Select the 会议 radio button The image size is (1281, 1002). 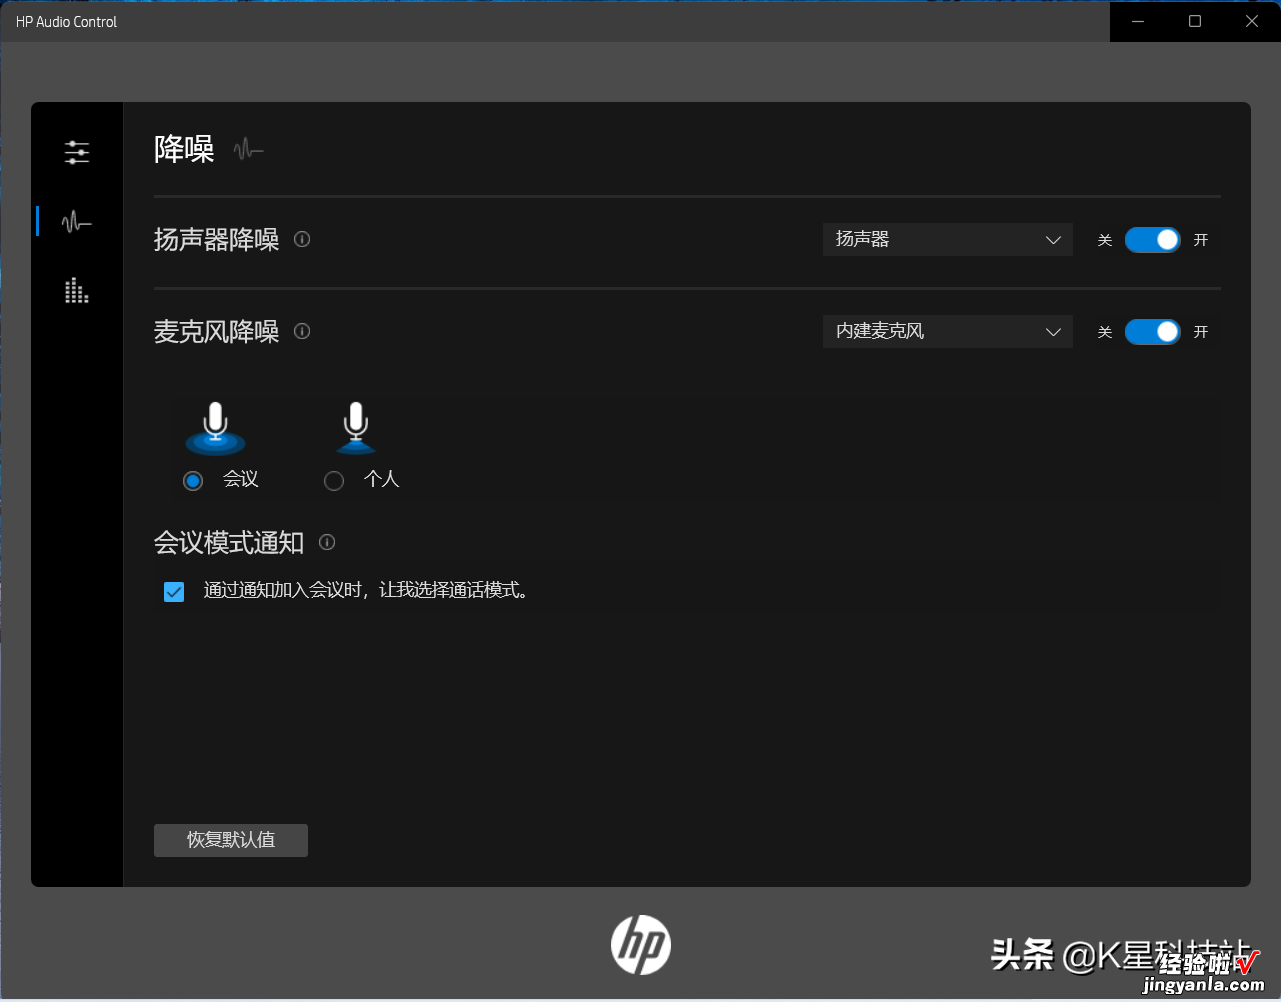point(194,481)
